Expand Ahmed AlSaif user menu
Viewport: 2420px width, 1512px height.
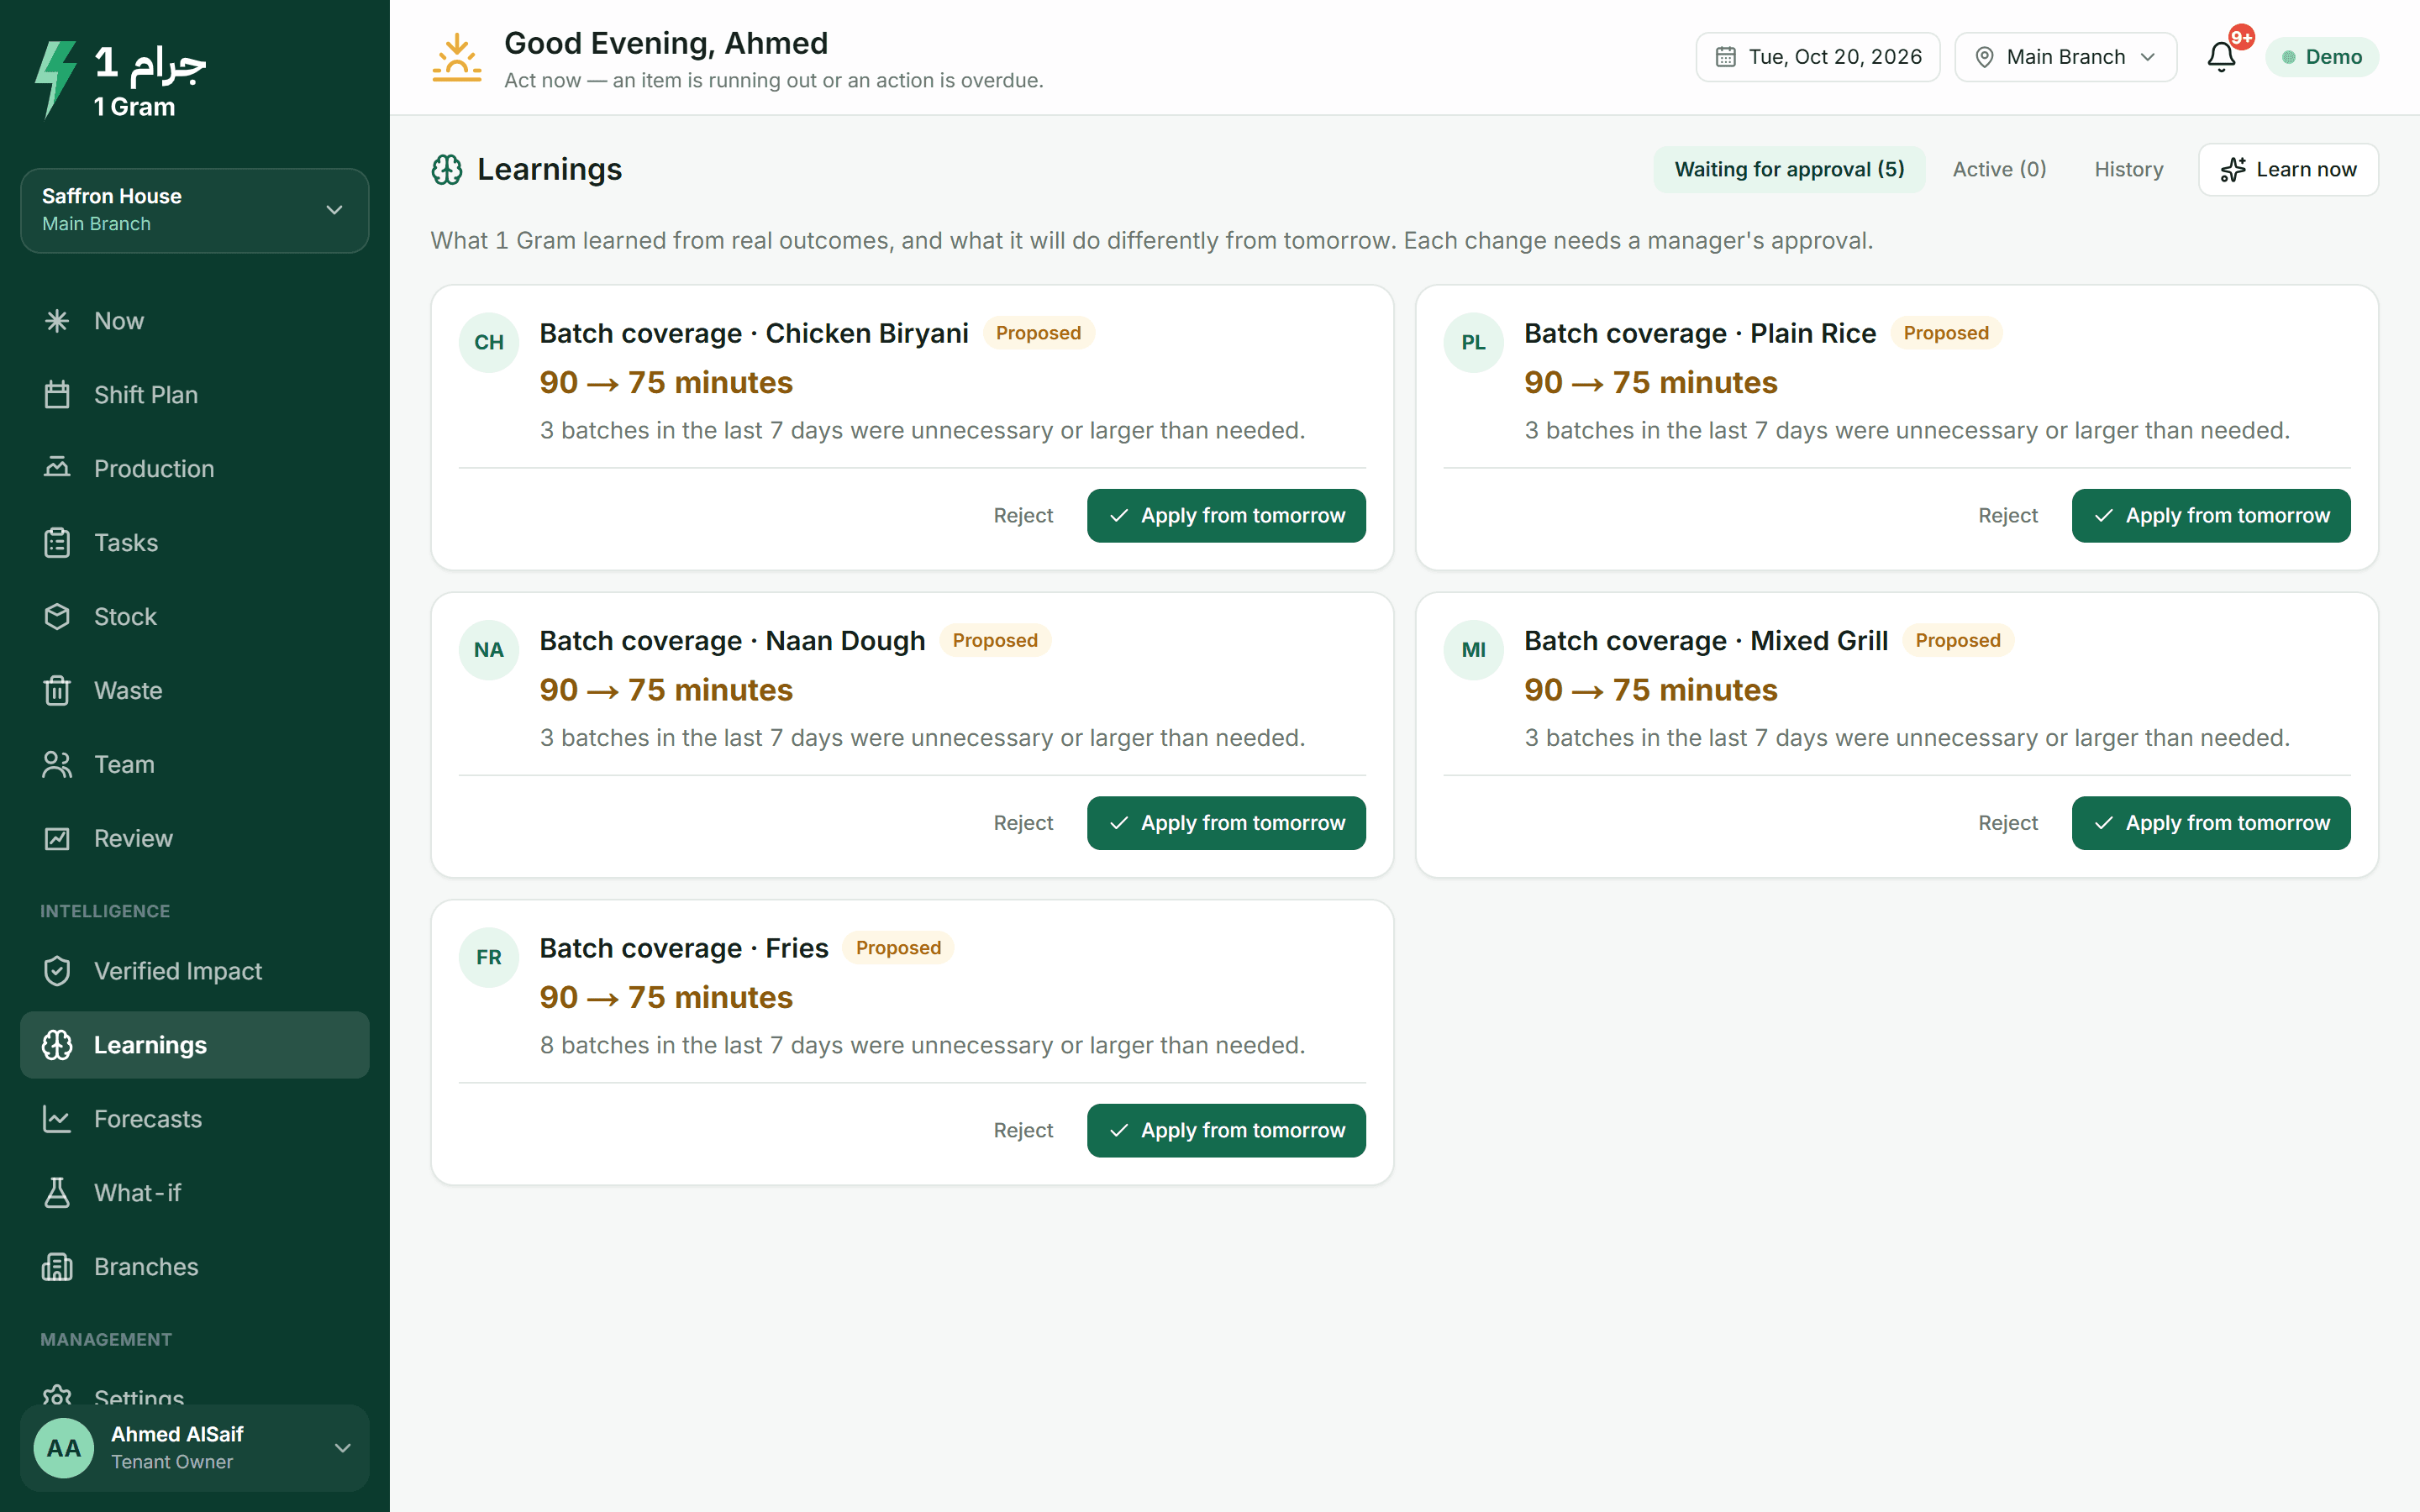pos(195,1447)
